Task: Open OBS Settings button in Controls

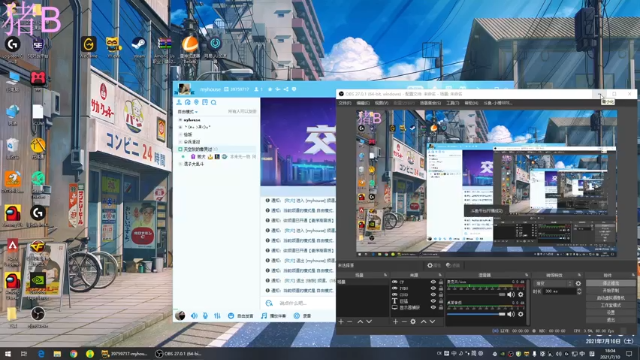Action: 611,312
